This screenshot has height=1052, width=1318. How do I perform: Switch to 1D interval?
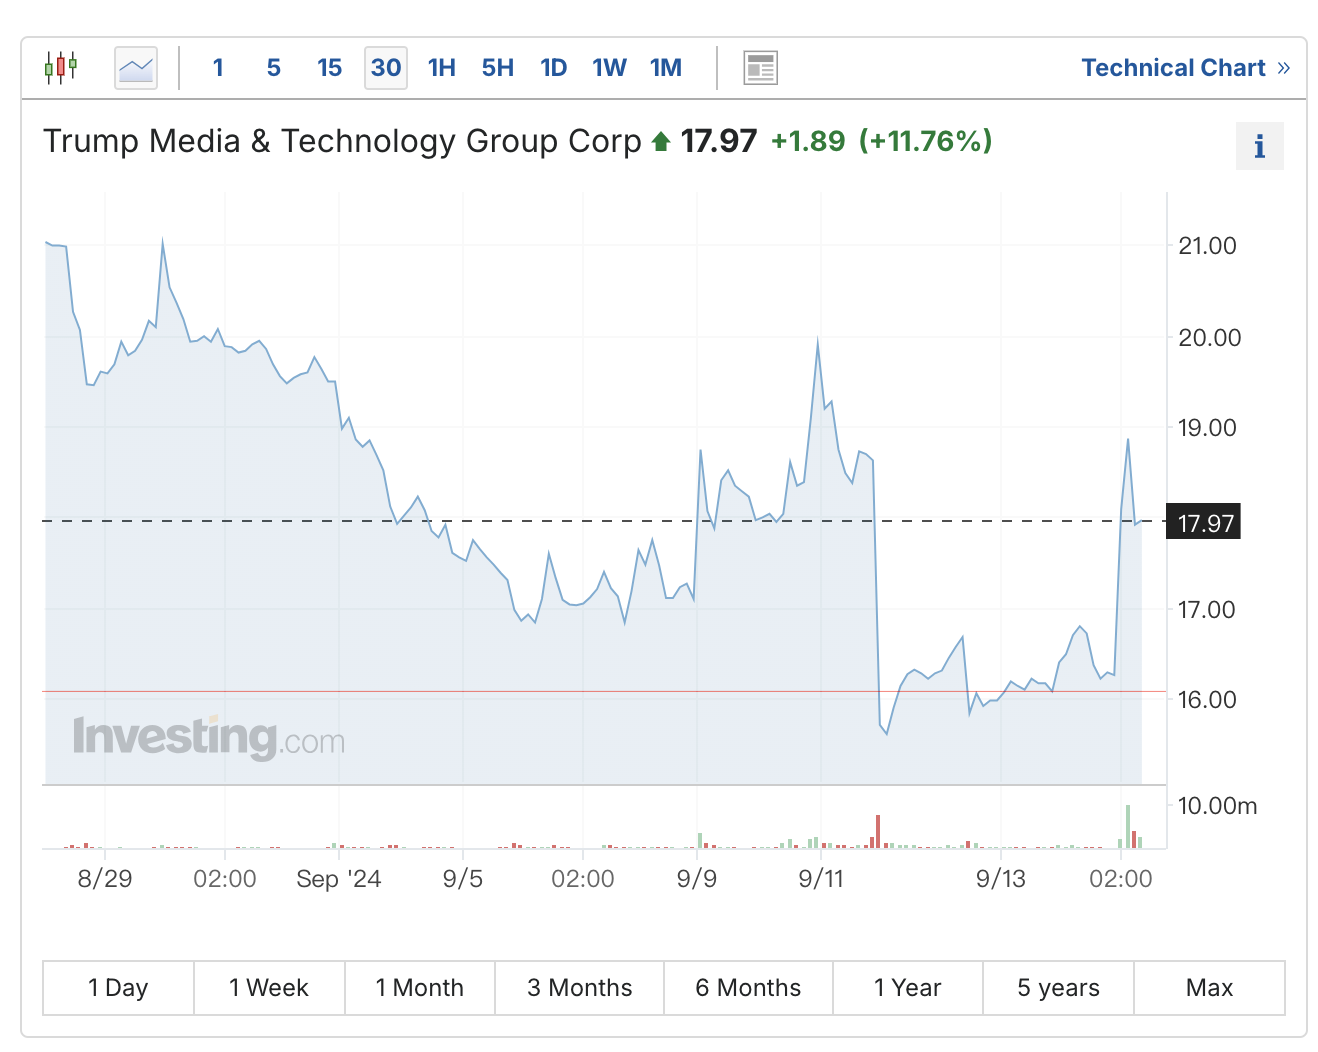pos(554,68)
